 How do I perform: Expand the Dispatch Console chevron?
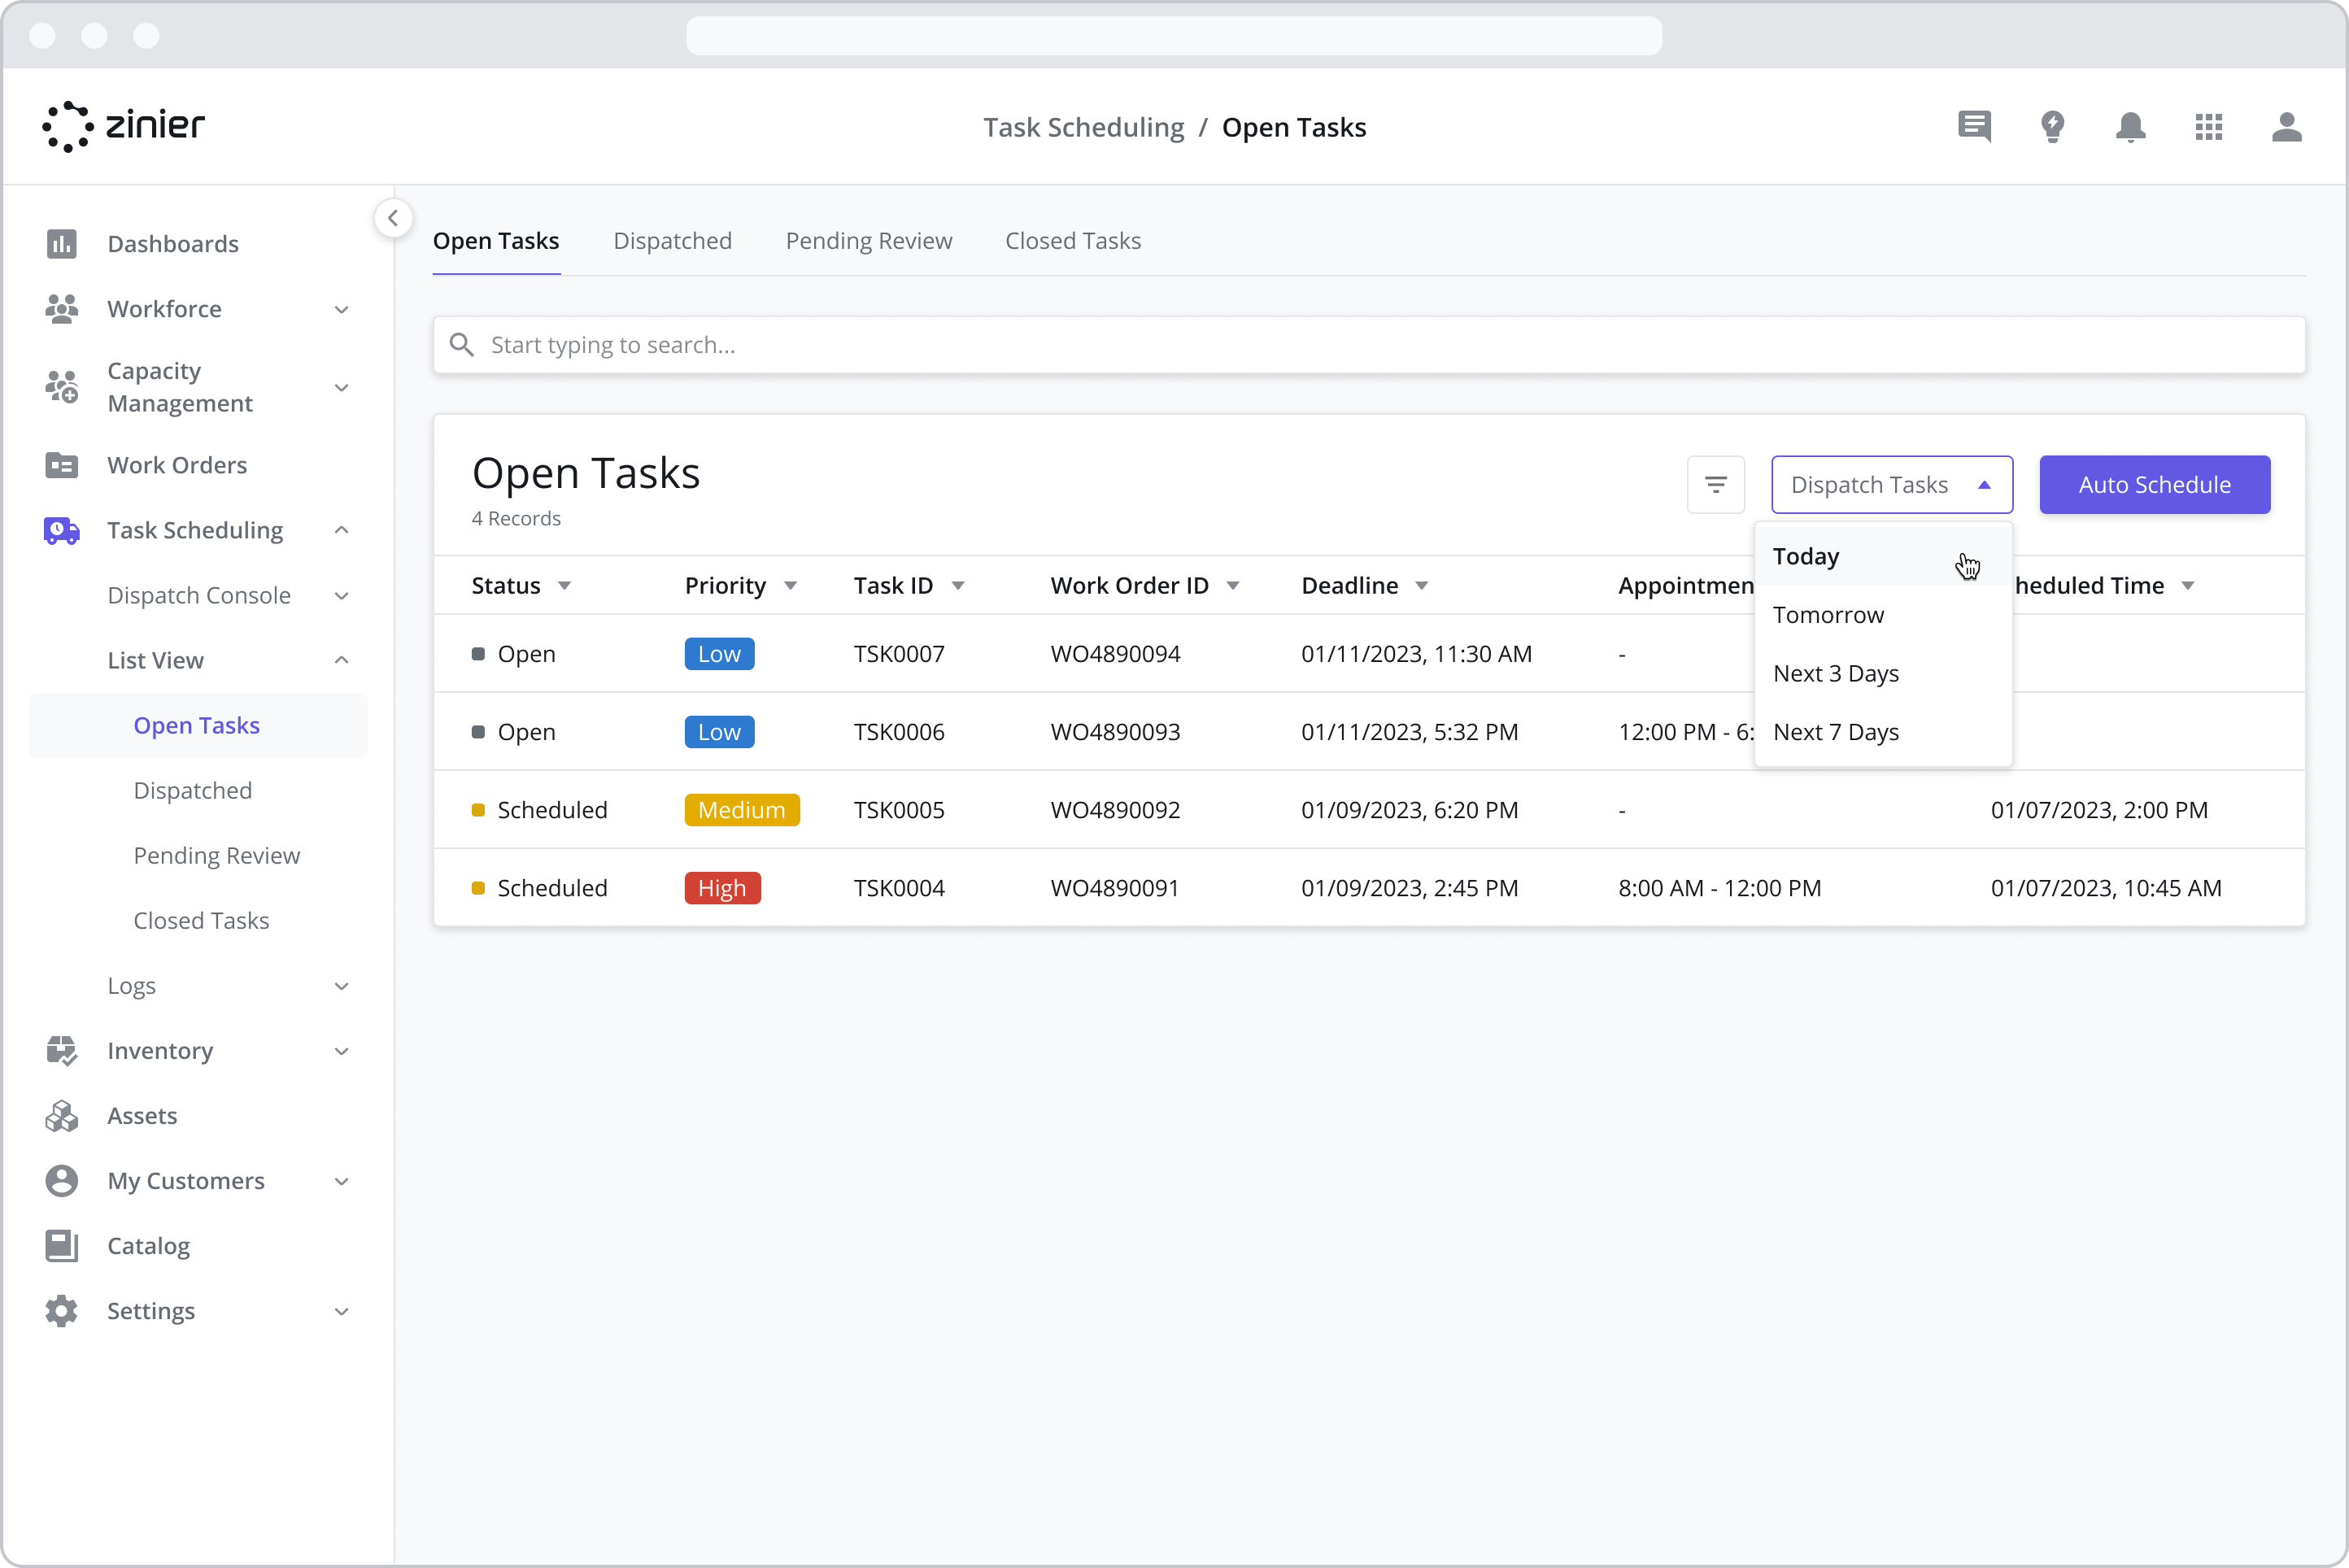point(342,595)
